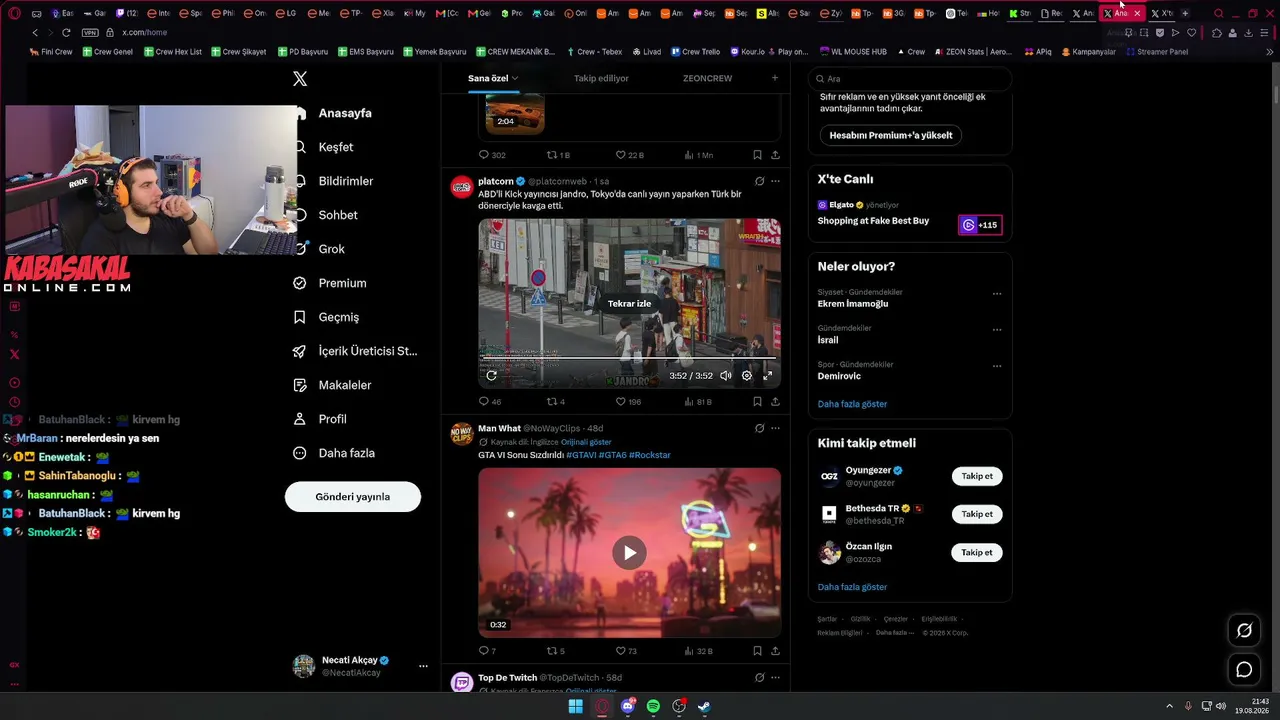Image resolution: width=1280 pixels, height=720 pixels.
Task: Follow Oyungezer
Action: coord(977,476)
